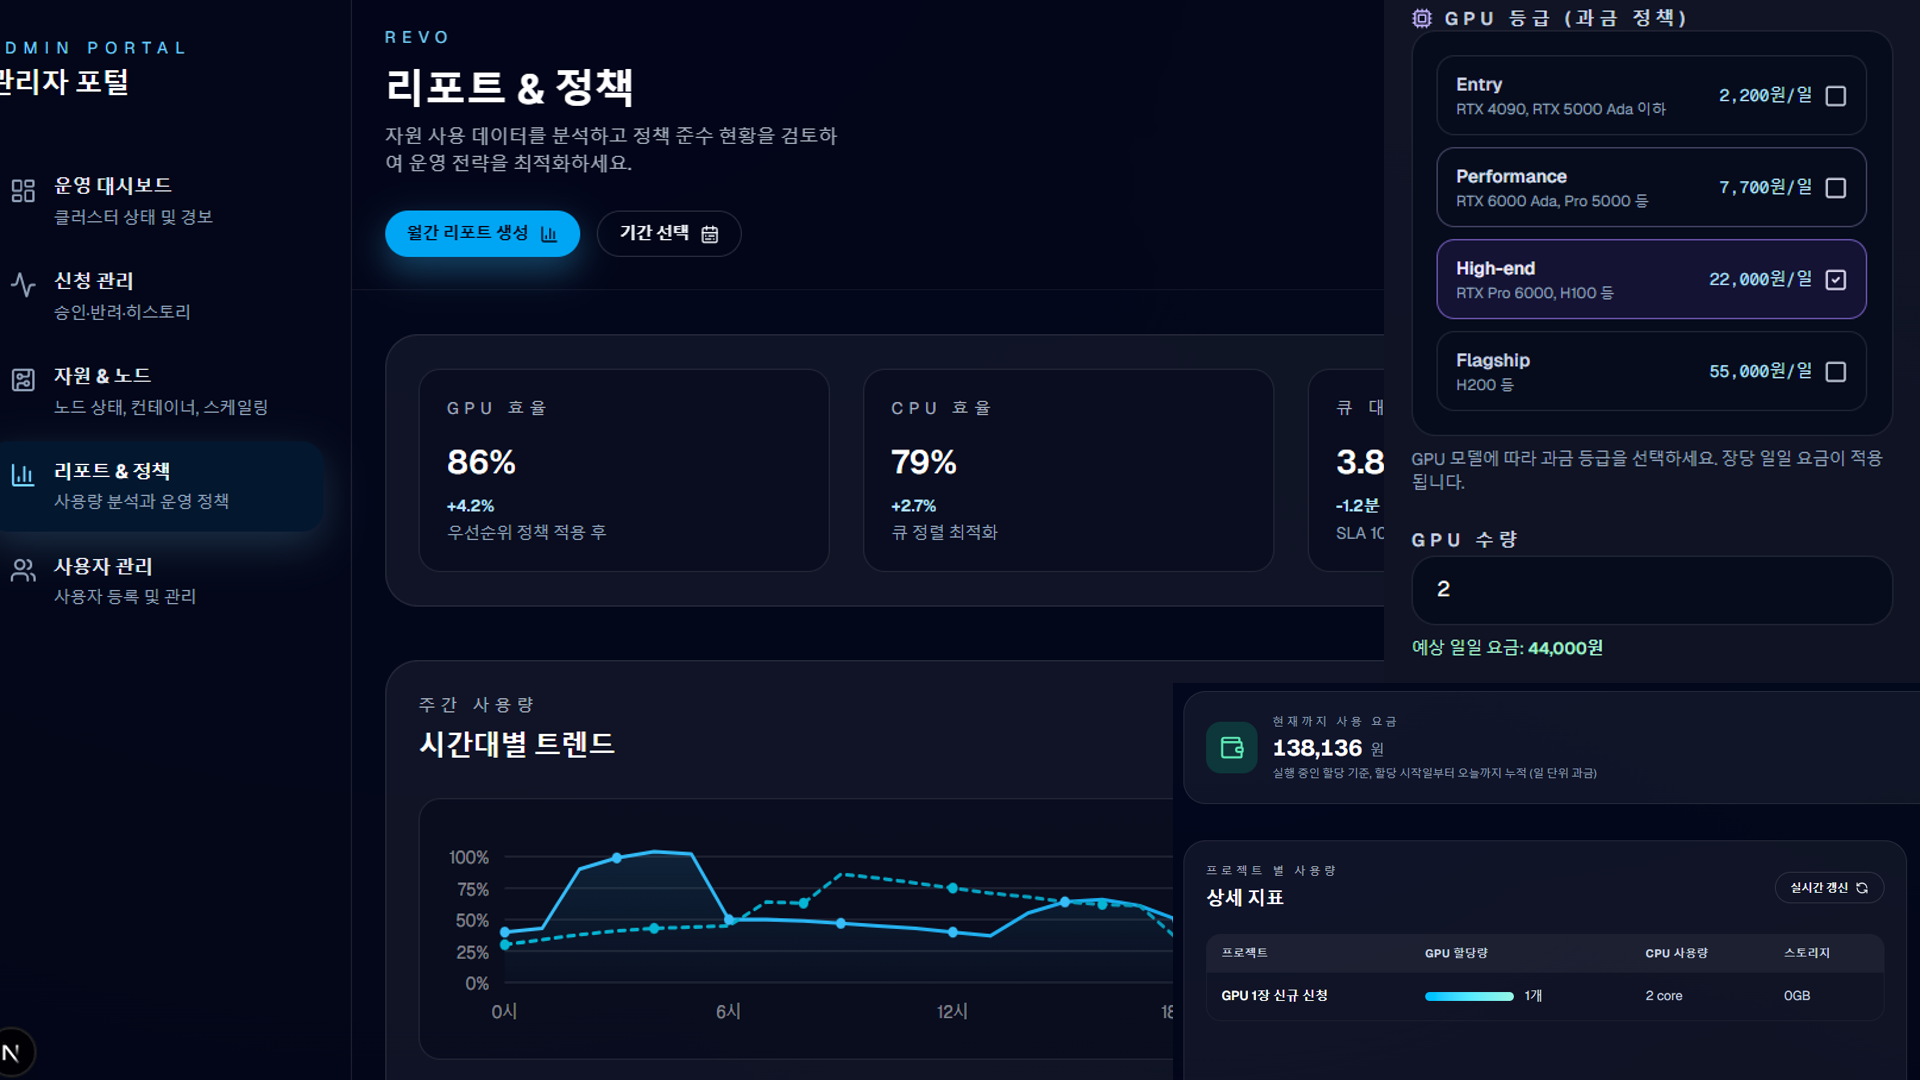Click the calendar icon on 기간 선택

pyautogui.click(x=710, y=233)
